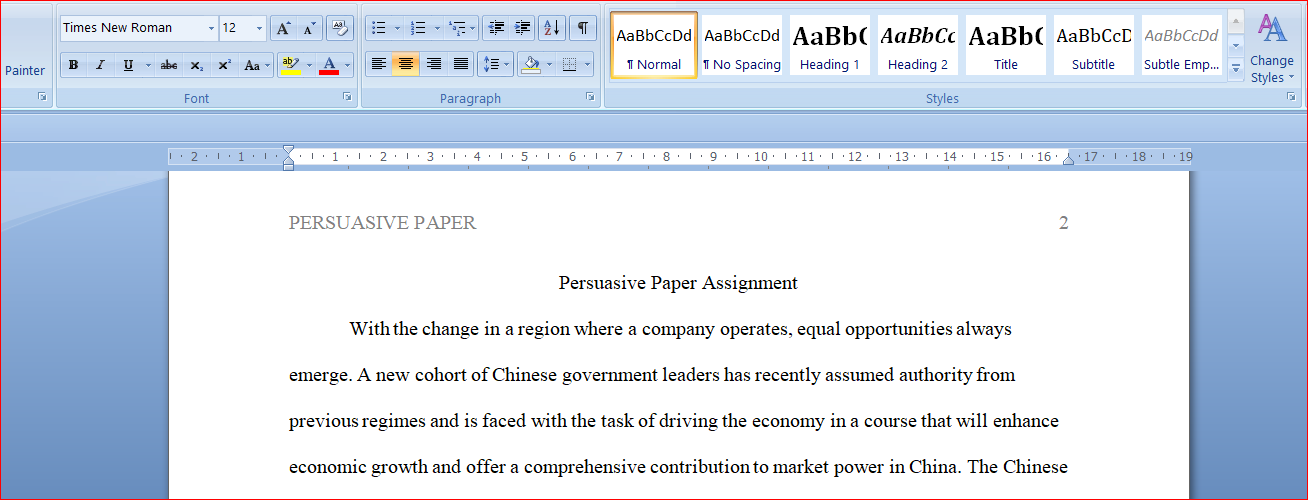Open the font size dropdown
Screen dimensions: 1308x500
[260, 28]
